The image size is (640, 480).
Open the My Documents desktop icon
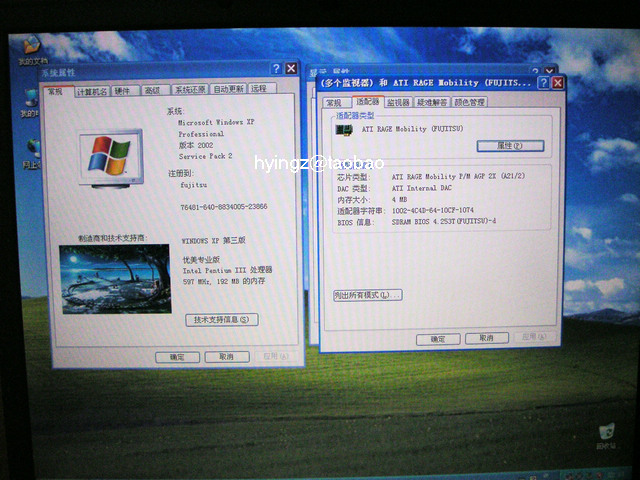point(30,47)
